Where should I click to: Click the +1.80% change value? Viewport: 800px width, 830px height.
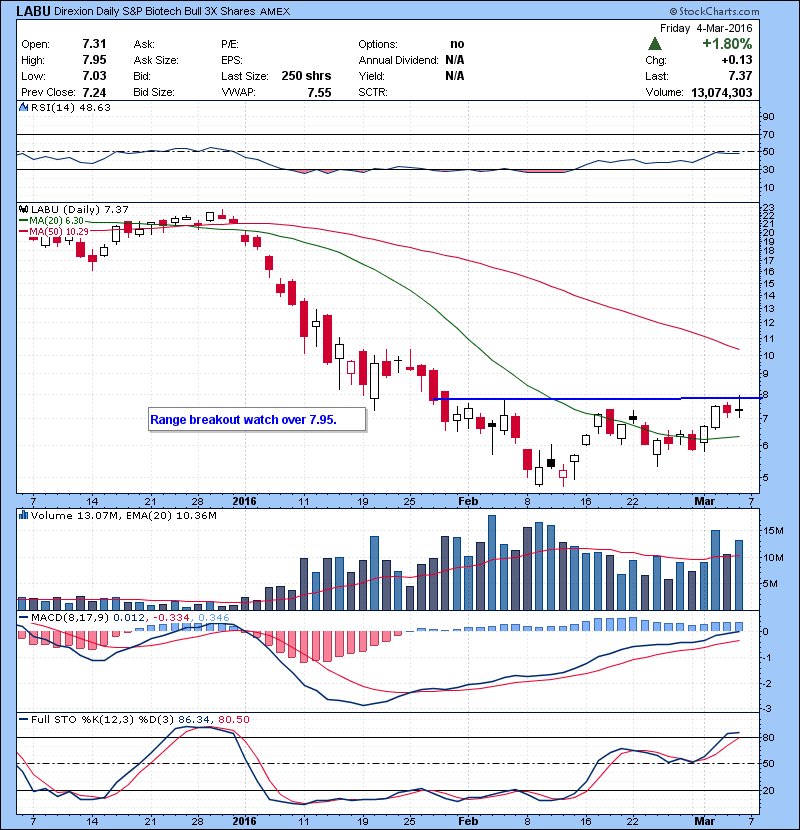[727, 43]
